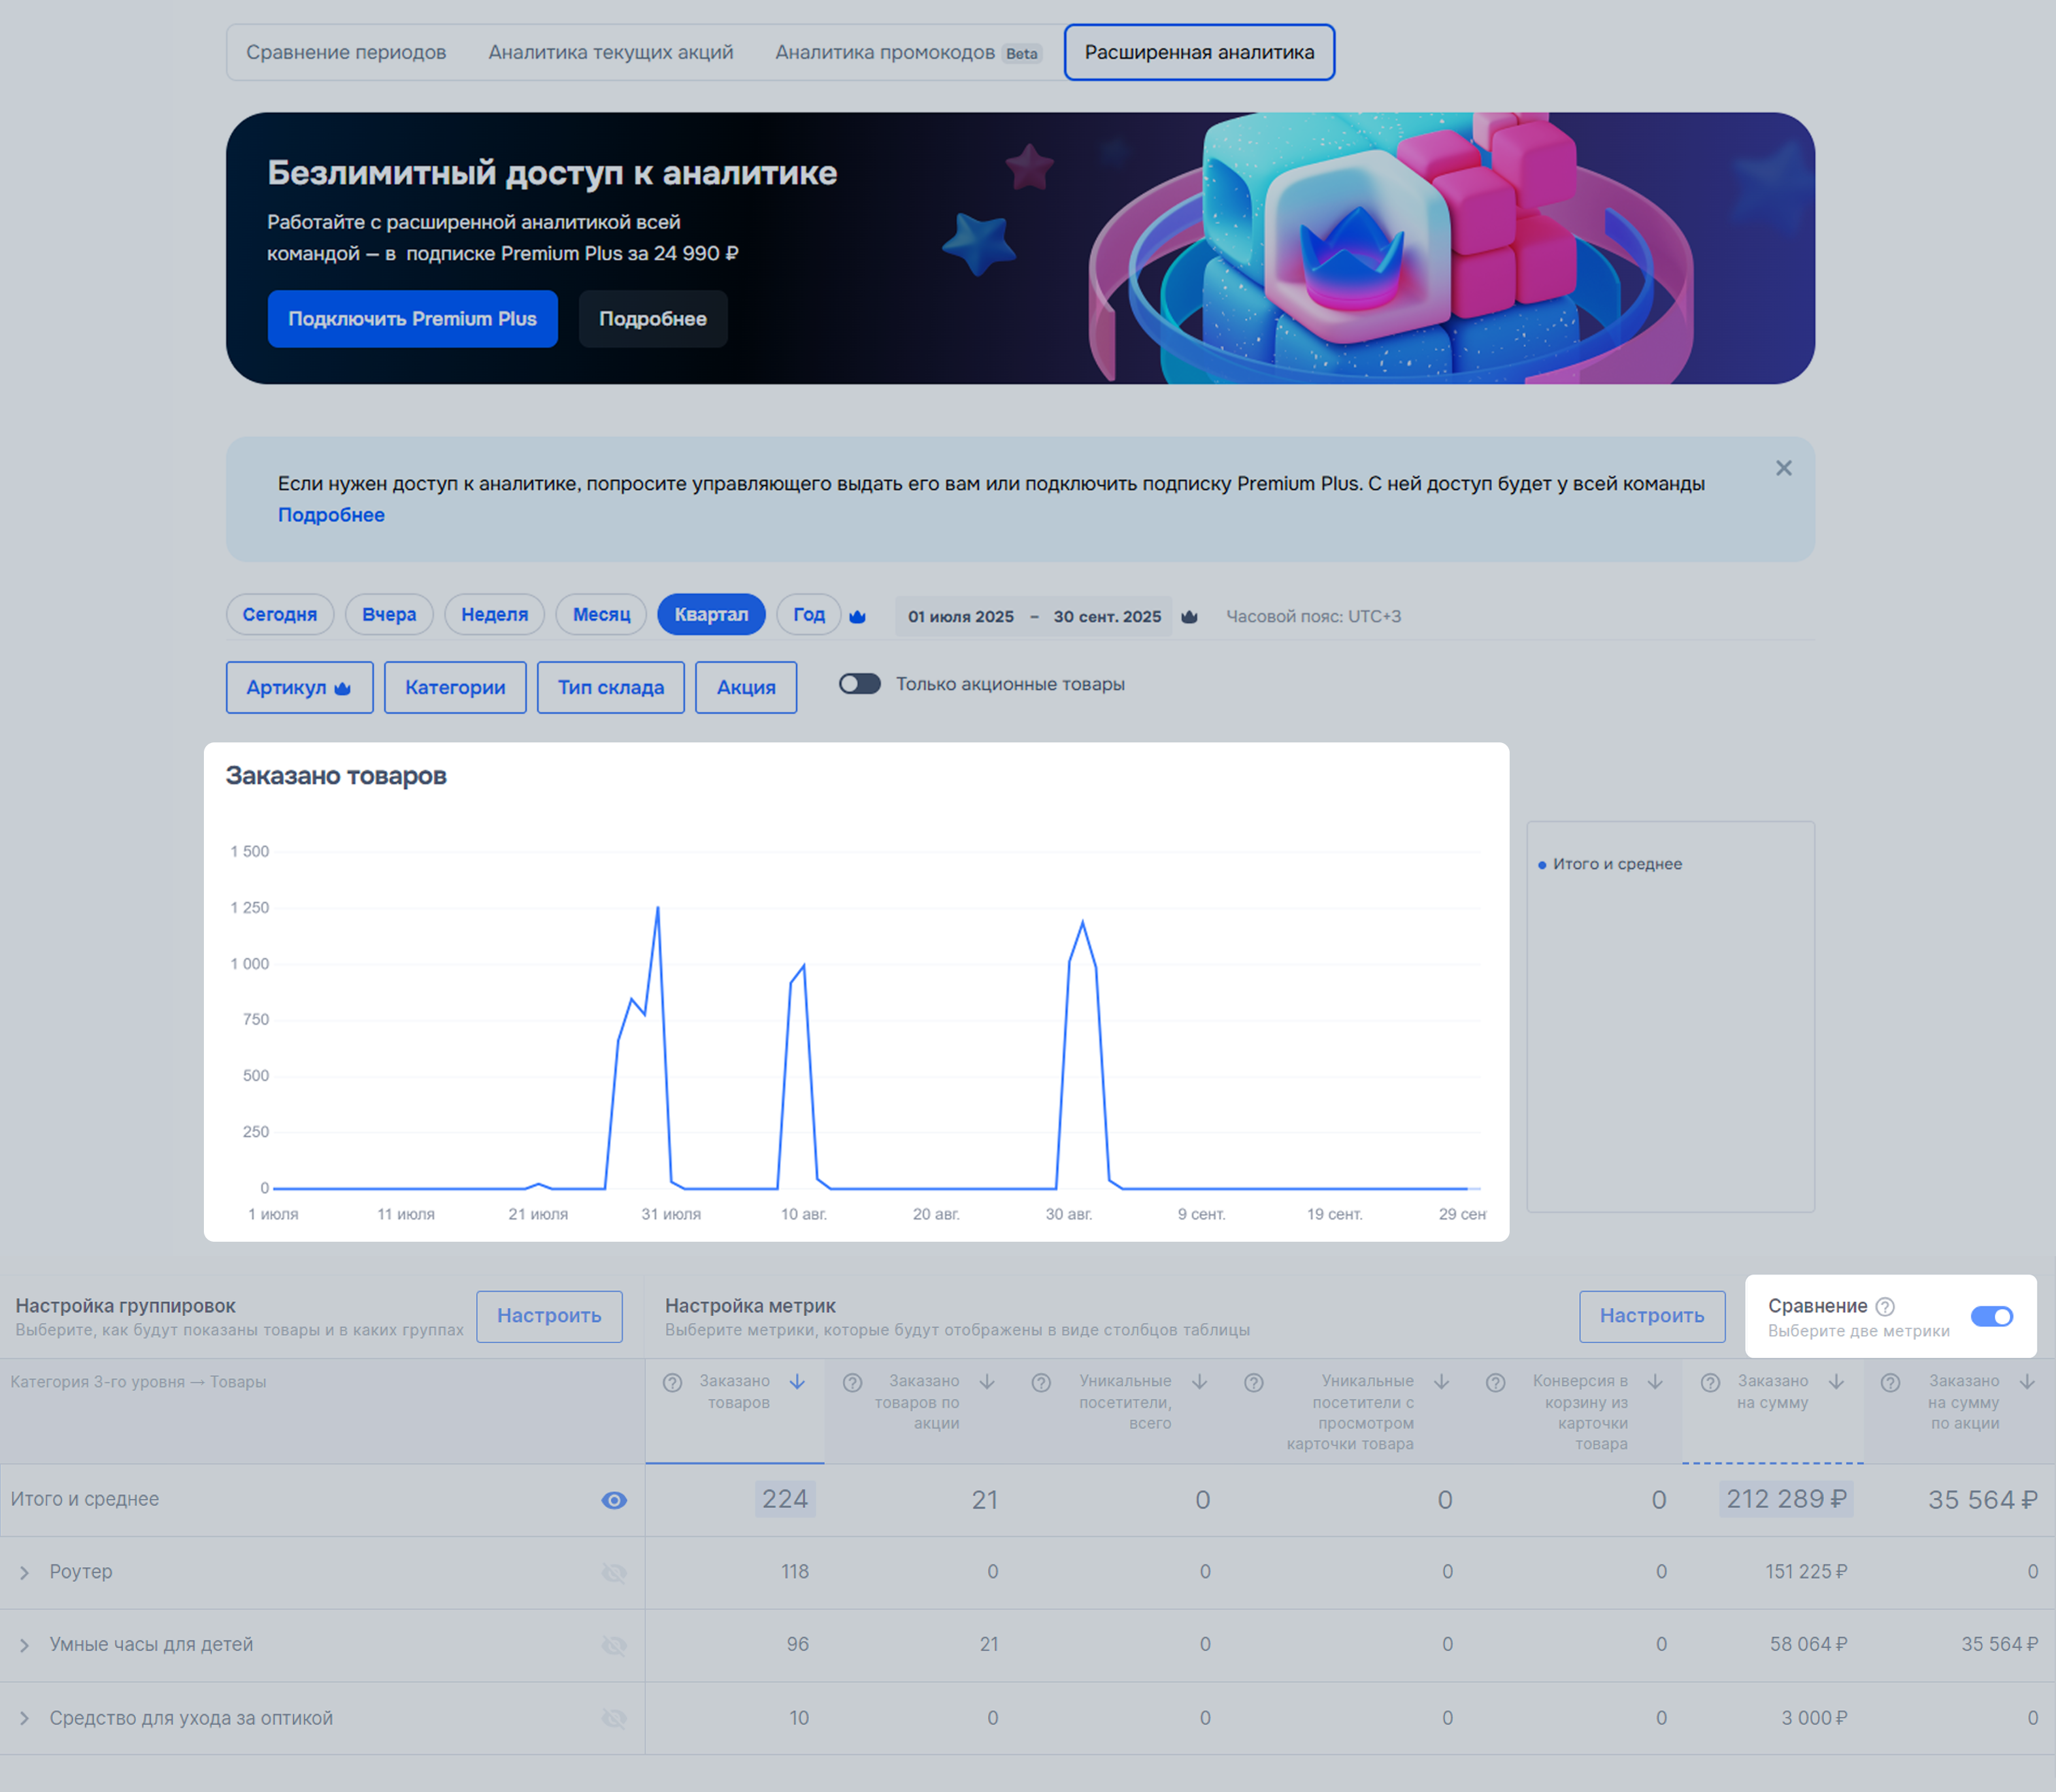Image resolution: width=2056 pixels, height=1792 pixels.
Task: Open Аналитика промокодов Beta tab
Action: [x=907, y=52]
